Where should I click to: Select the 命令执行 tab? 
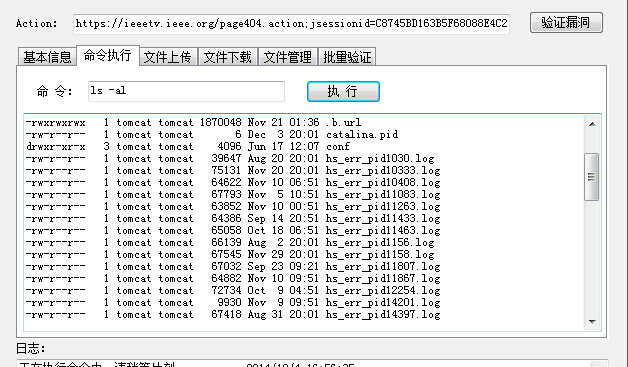107,55
